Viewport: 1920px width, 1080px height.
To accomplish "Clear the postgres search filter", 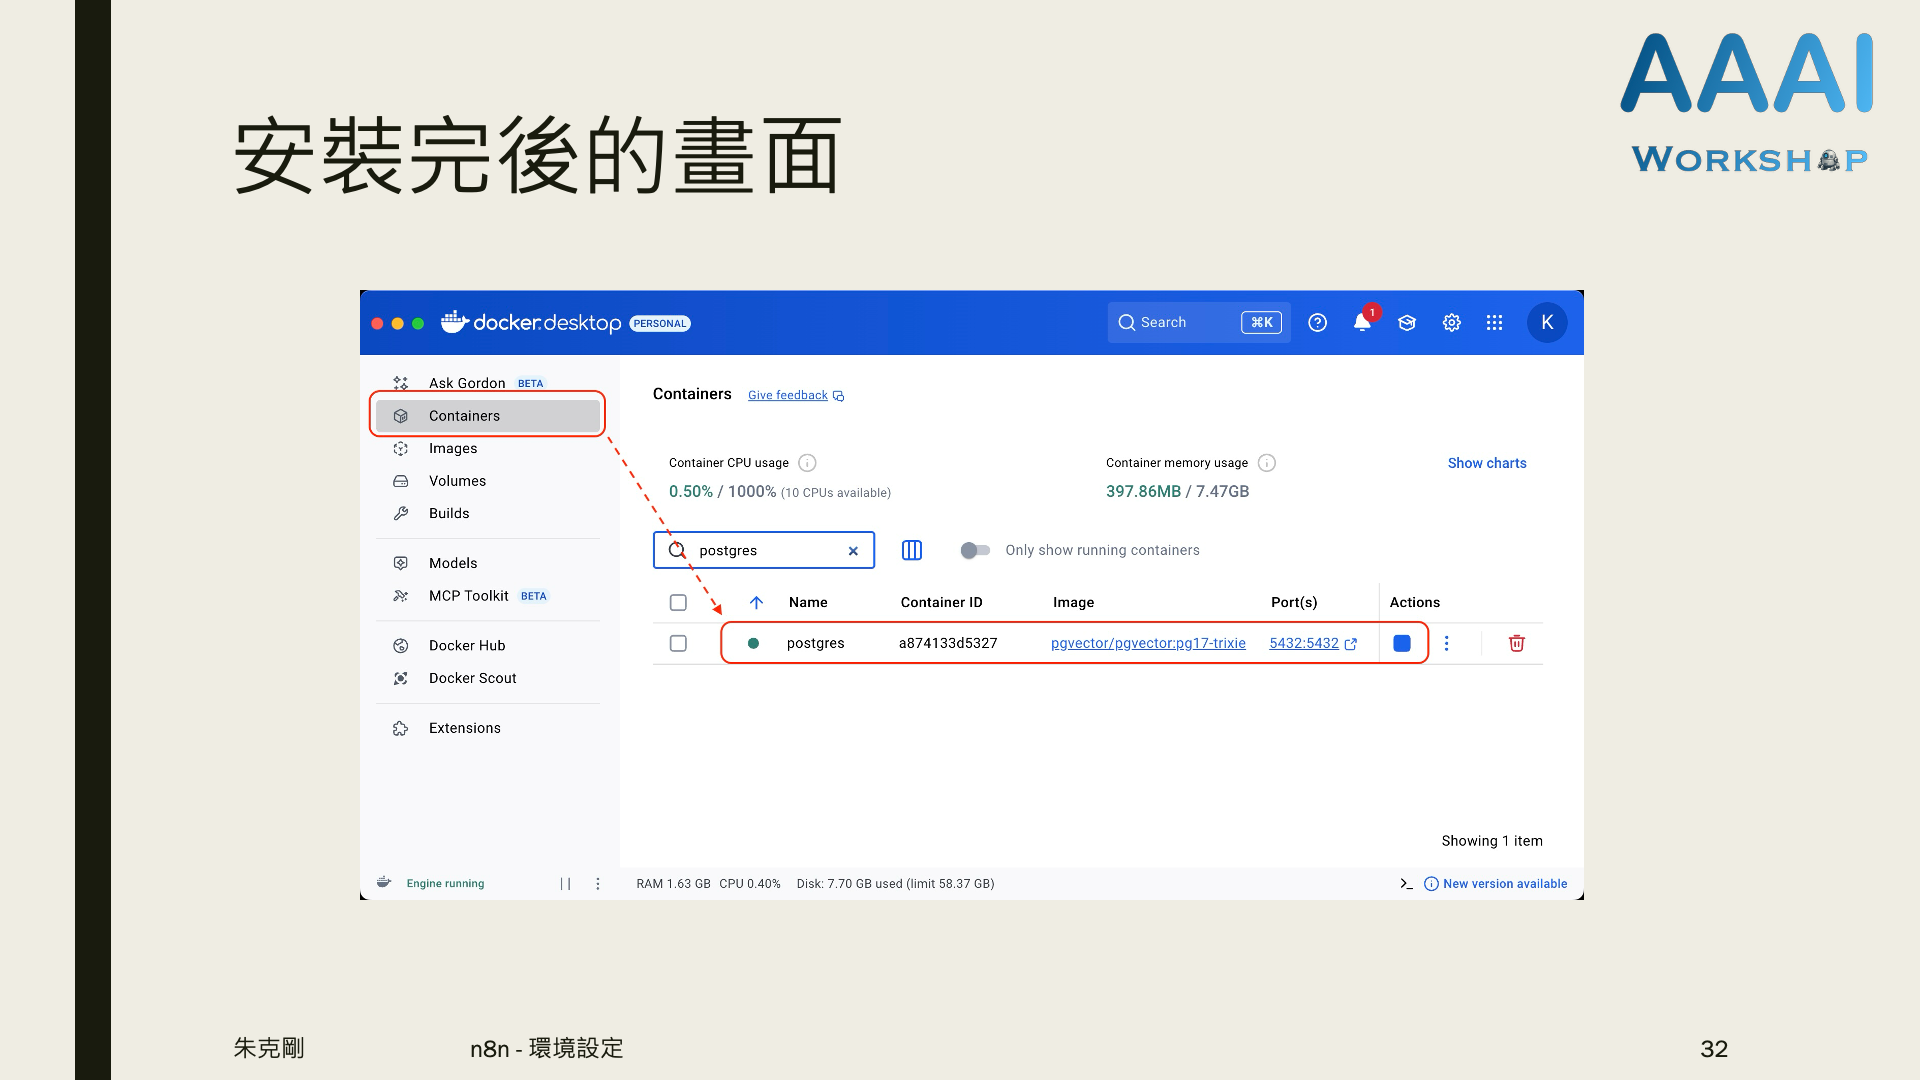I will coord(853,551).
